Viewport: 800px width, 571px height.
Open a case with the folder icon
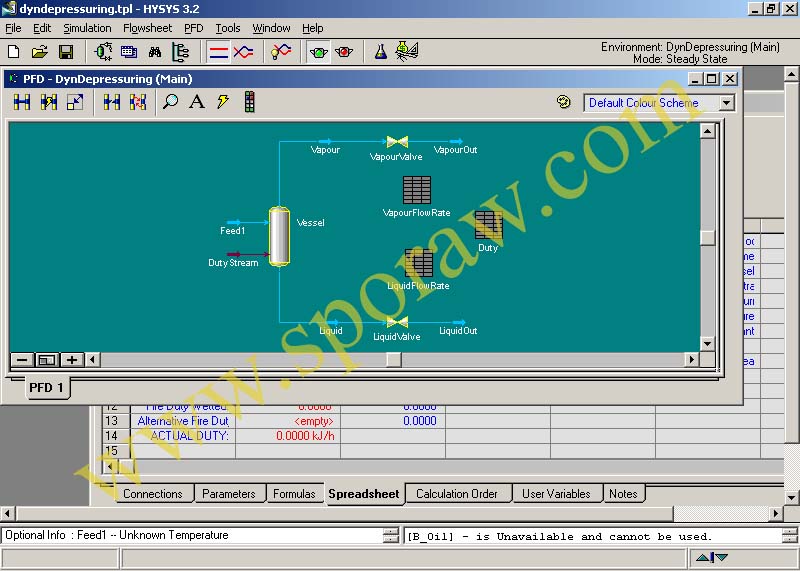40,51
